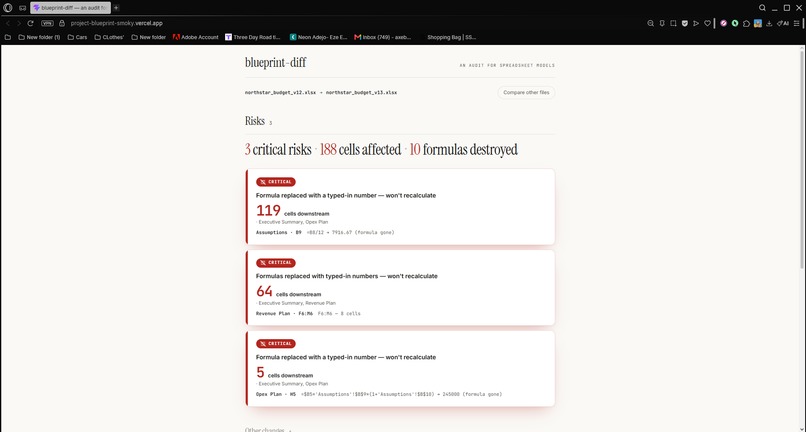
Task: Open the workspaces icon beside the tab
Action: tap(23, 8)
